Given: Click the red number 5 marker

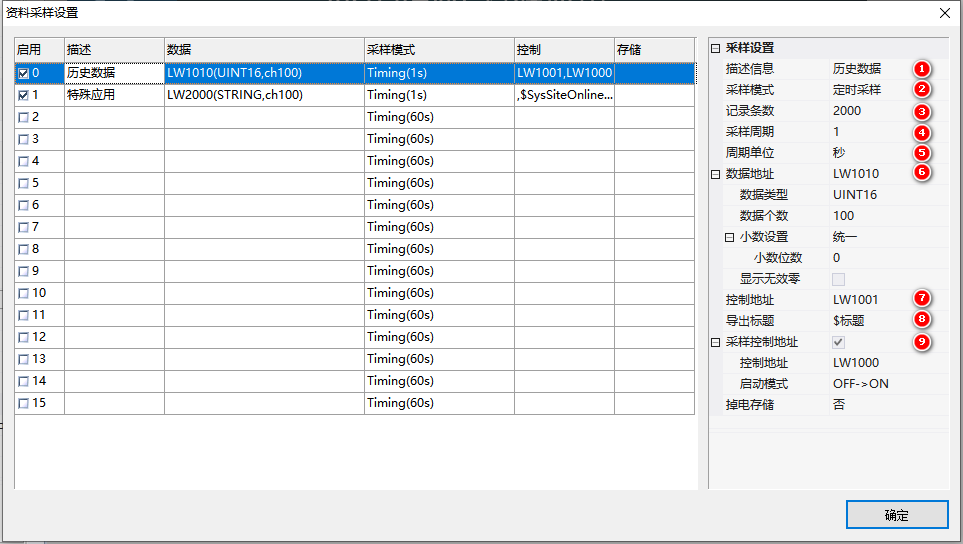Looking at the screenshot, I should click(921, 153).
